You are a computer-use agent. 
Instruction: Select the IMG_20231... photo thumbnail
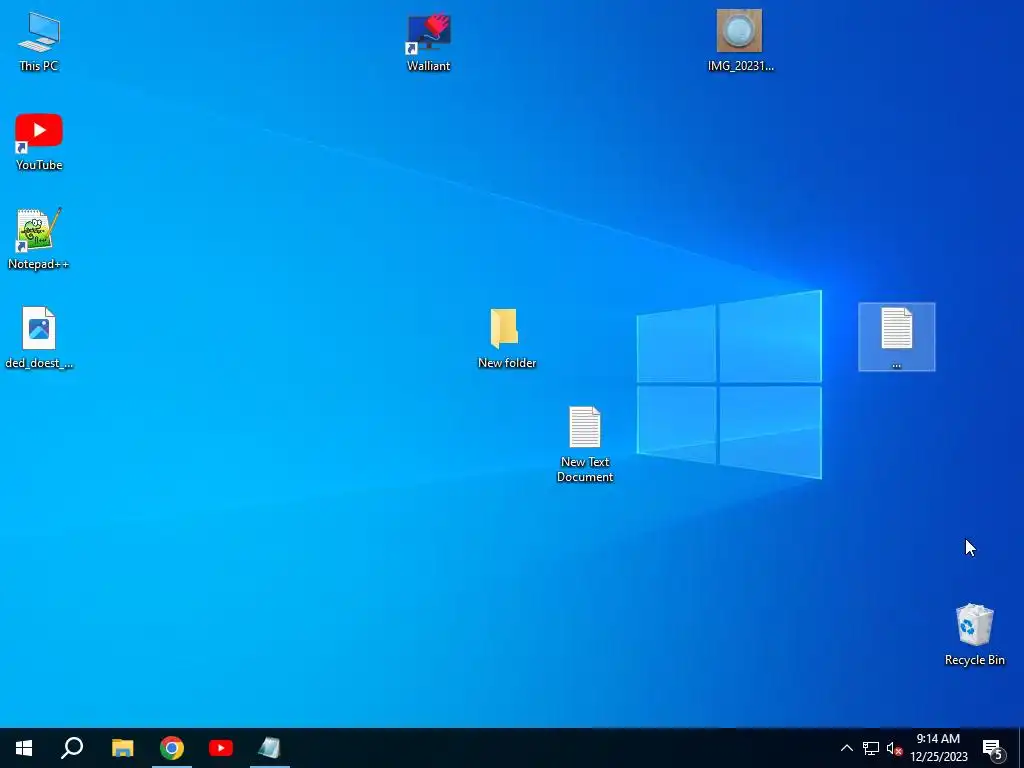(740, 40)
